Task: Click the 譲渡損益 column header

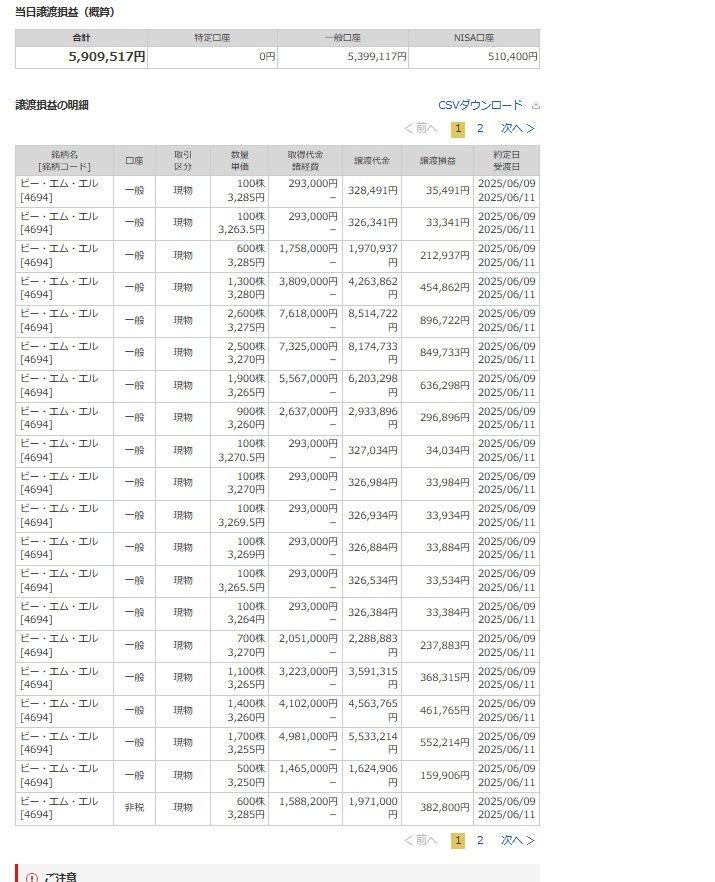Action: tap(437, 160)
